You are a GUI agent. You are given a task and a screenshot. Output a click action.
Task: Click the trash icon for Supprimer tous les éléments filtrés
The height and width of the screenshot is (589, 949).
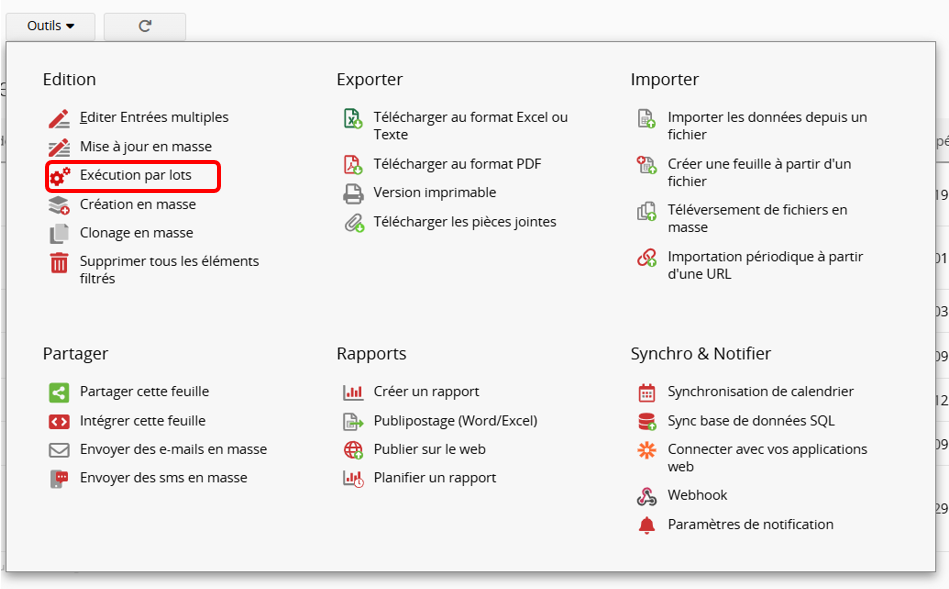pos(59,263)
